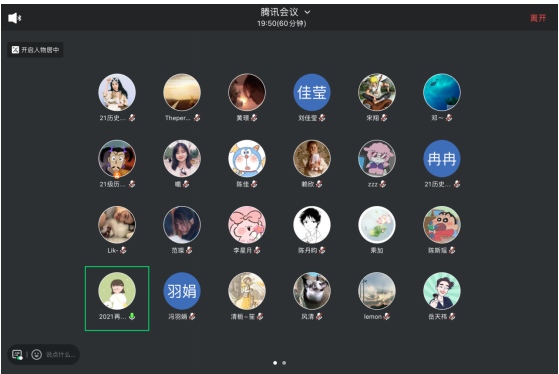Click the speaker Bluetooth audio icon
The width and height of the screenshot is (559, 374).
tap(15, 18)
